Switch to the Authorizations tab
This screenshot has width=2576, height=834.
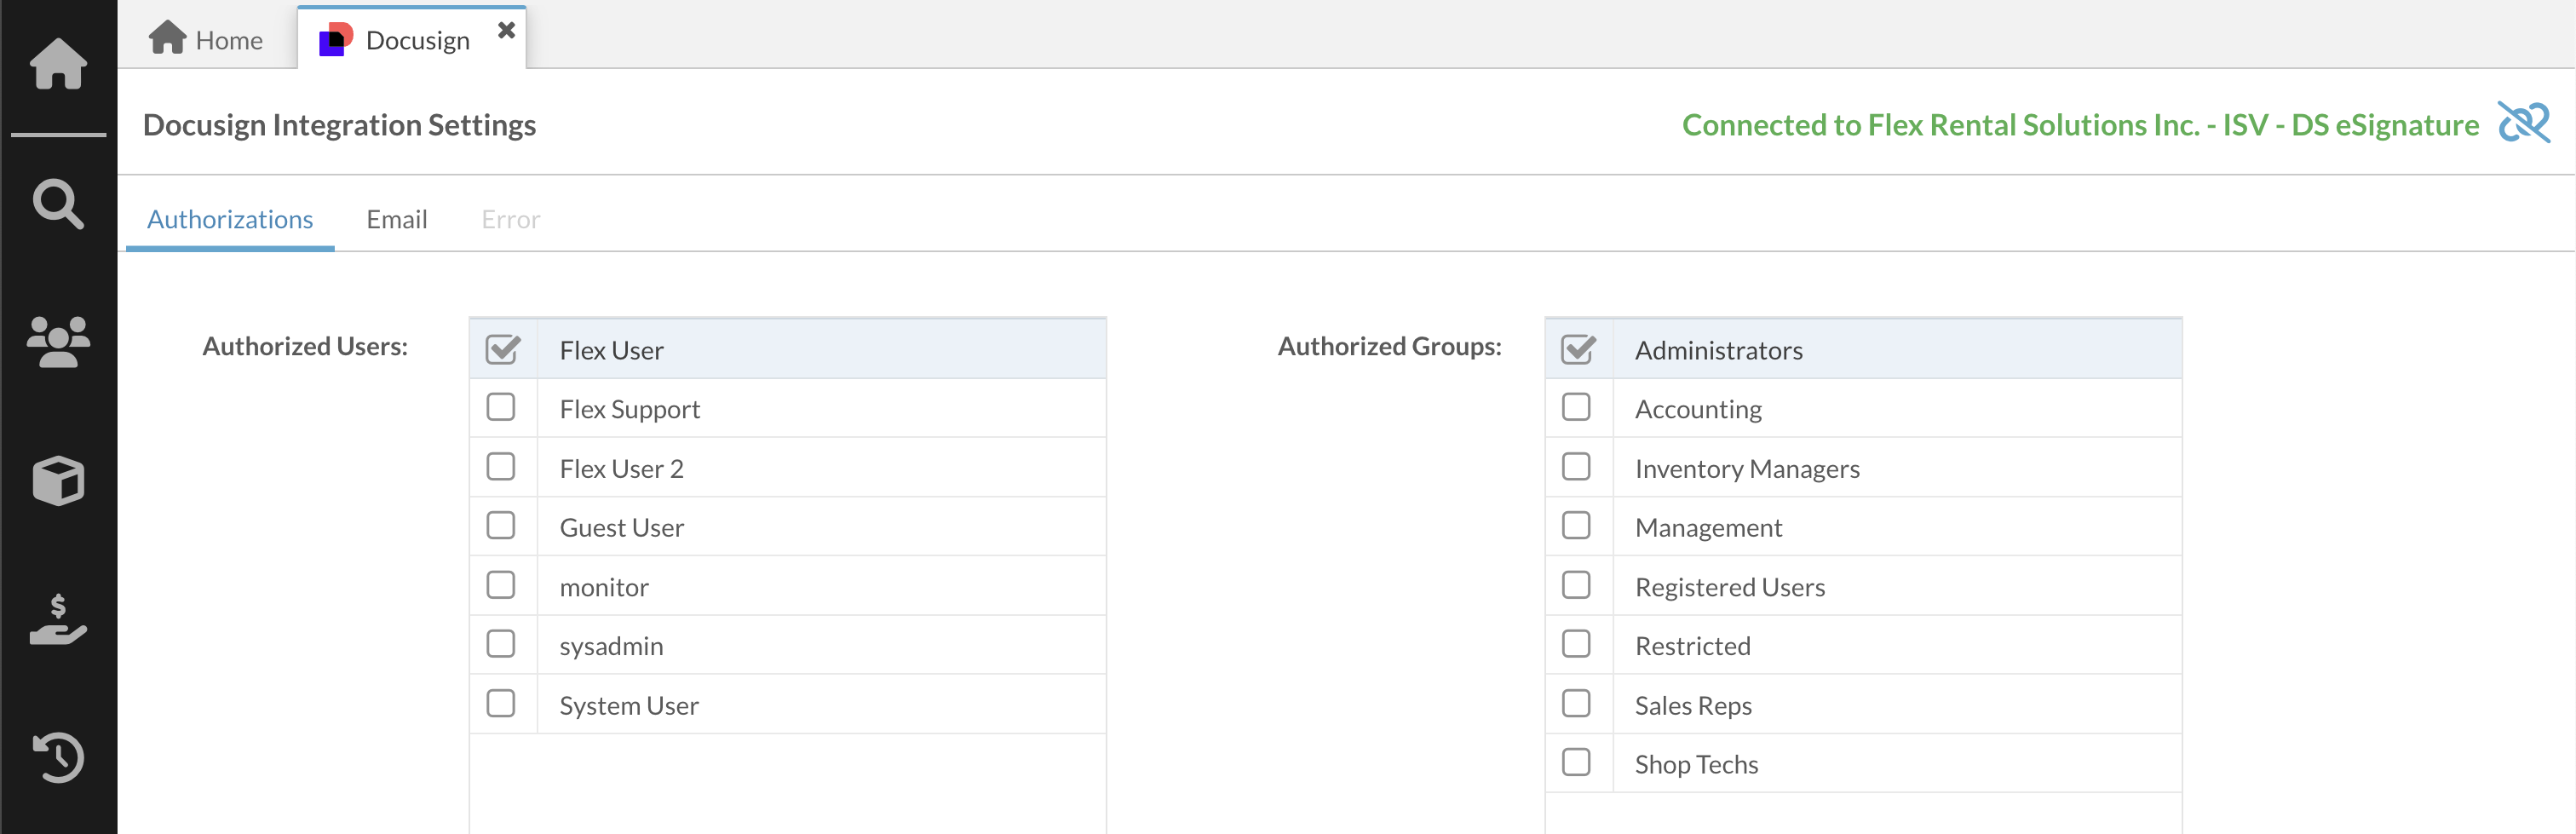[x=230, y=219]
